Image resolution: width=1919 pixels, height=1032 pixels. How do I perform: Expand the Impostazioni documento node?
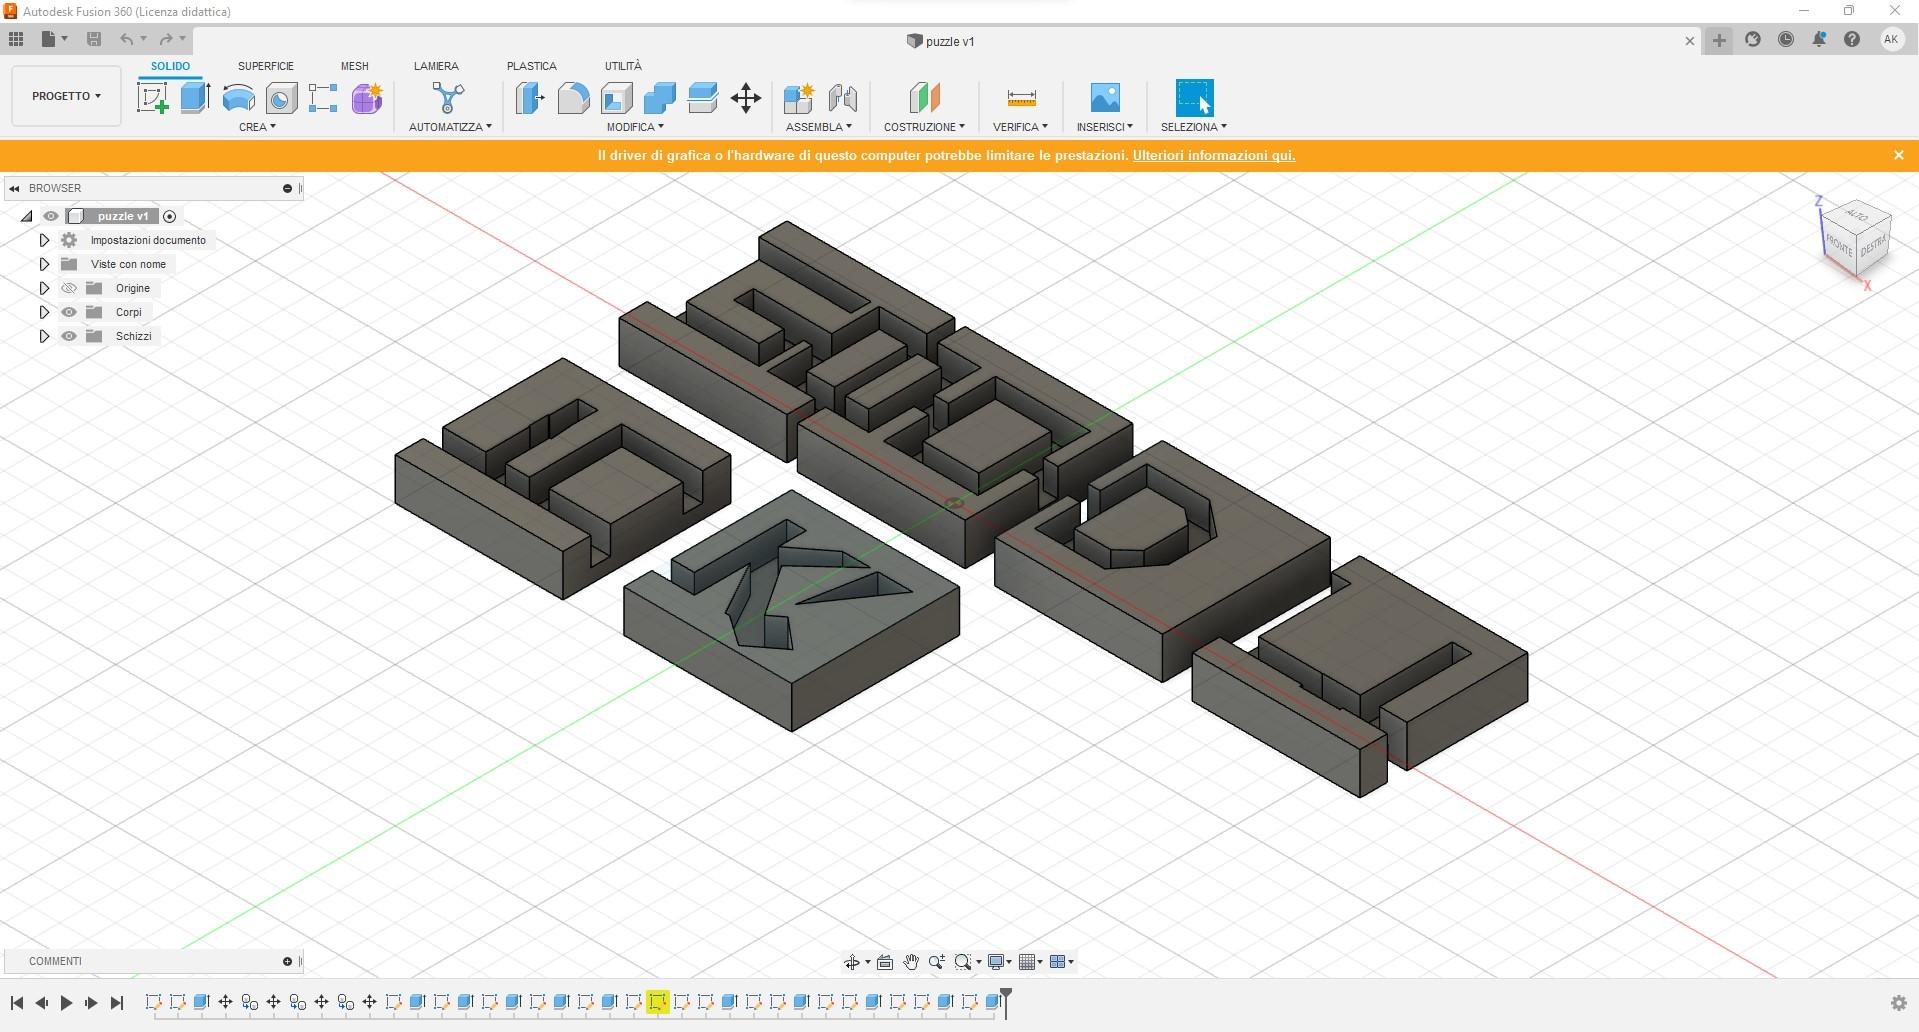(44, 240)
